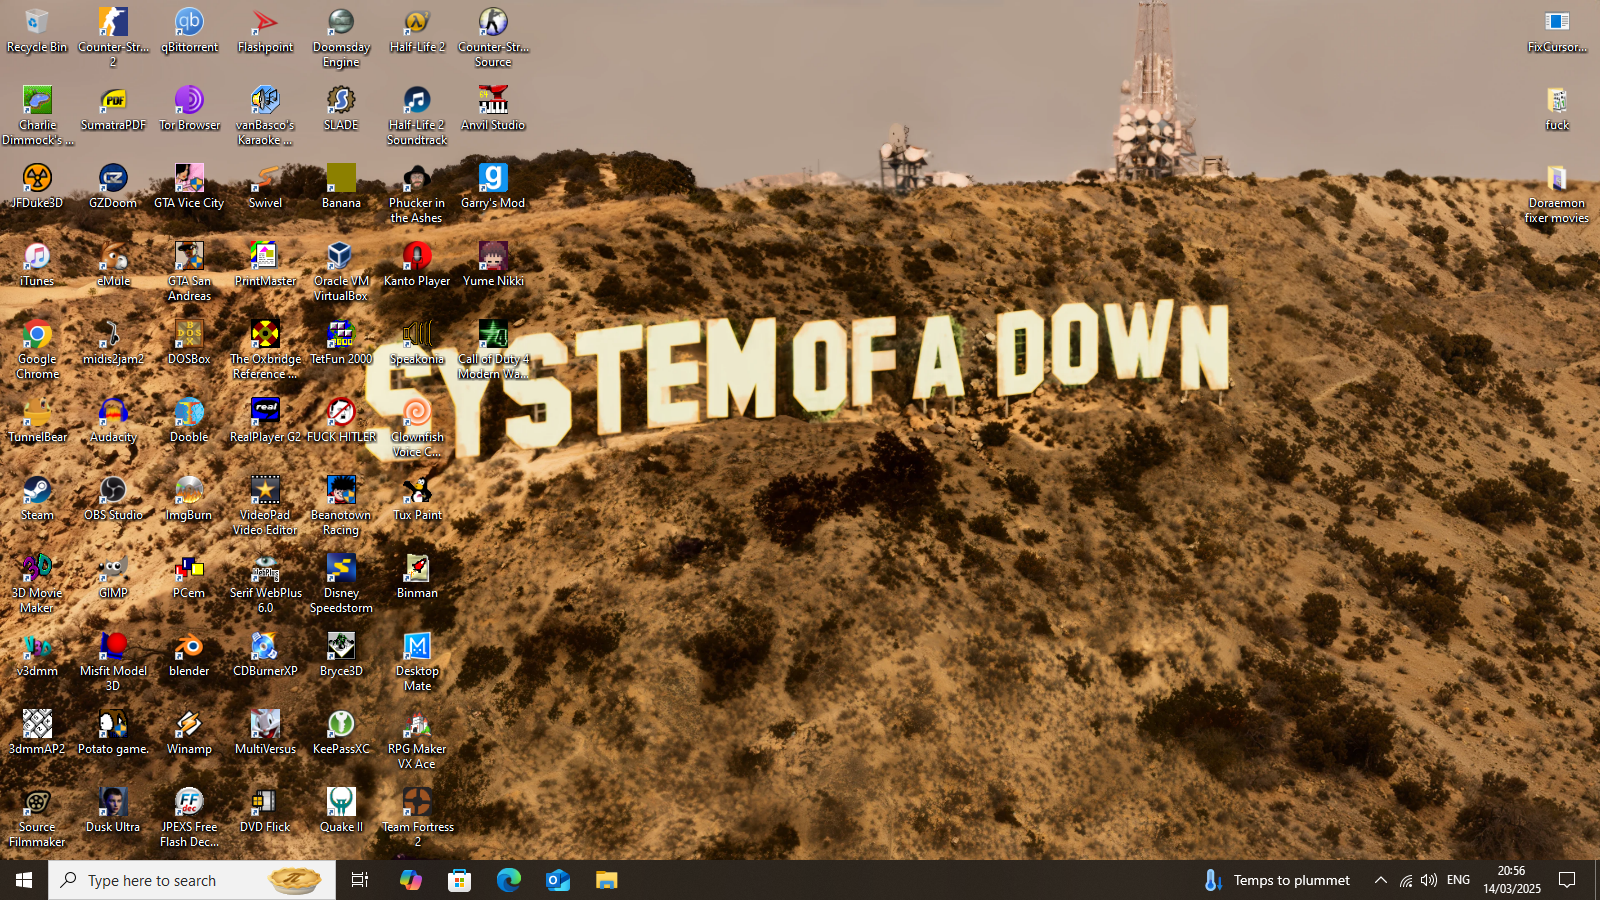Select the Source Filmmaker icon
Screen dimensions: 1600x900
(x=37, y=818)
